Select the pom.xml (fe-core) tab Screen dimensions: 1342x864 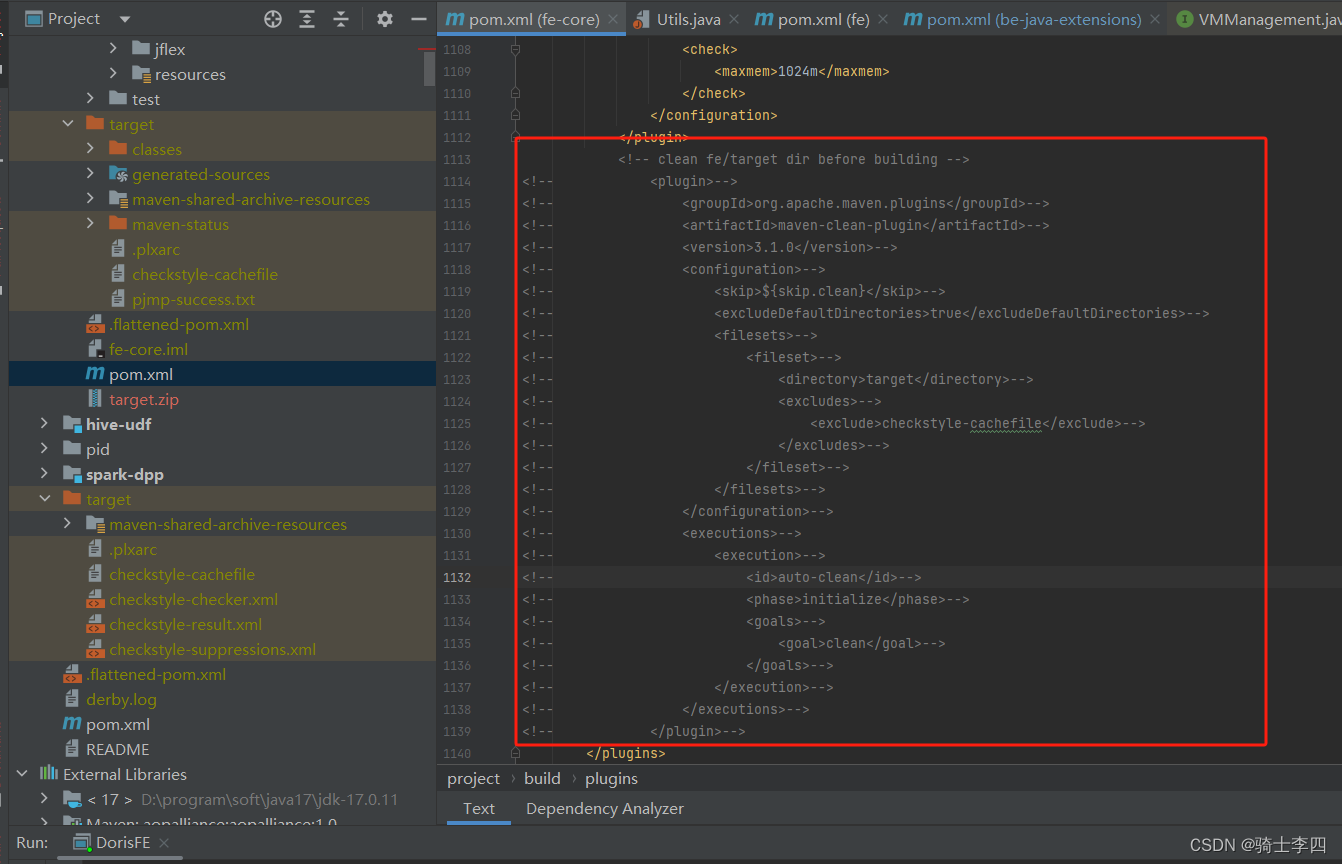point(532,19)
